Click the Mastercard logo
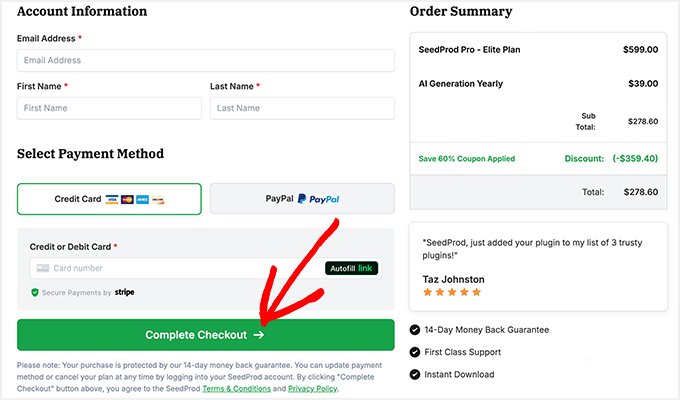680x400 pixels. pos(127,199)
